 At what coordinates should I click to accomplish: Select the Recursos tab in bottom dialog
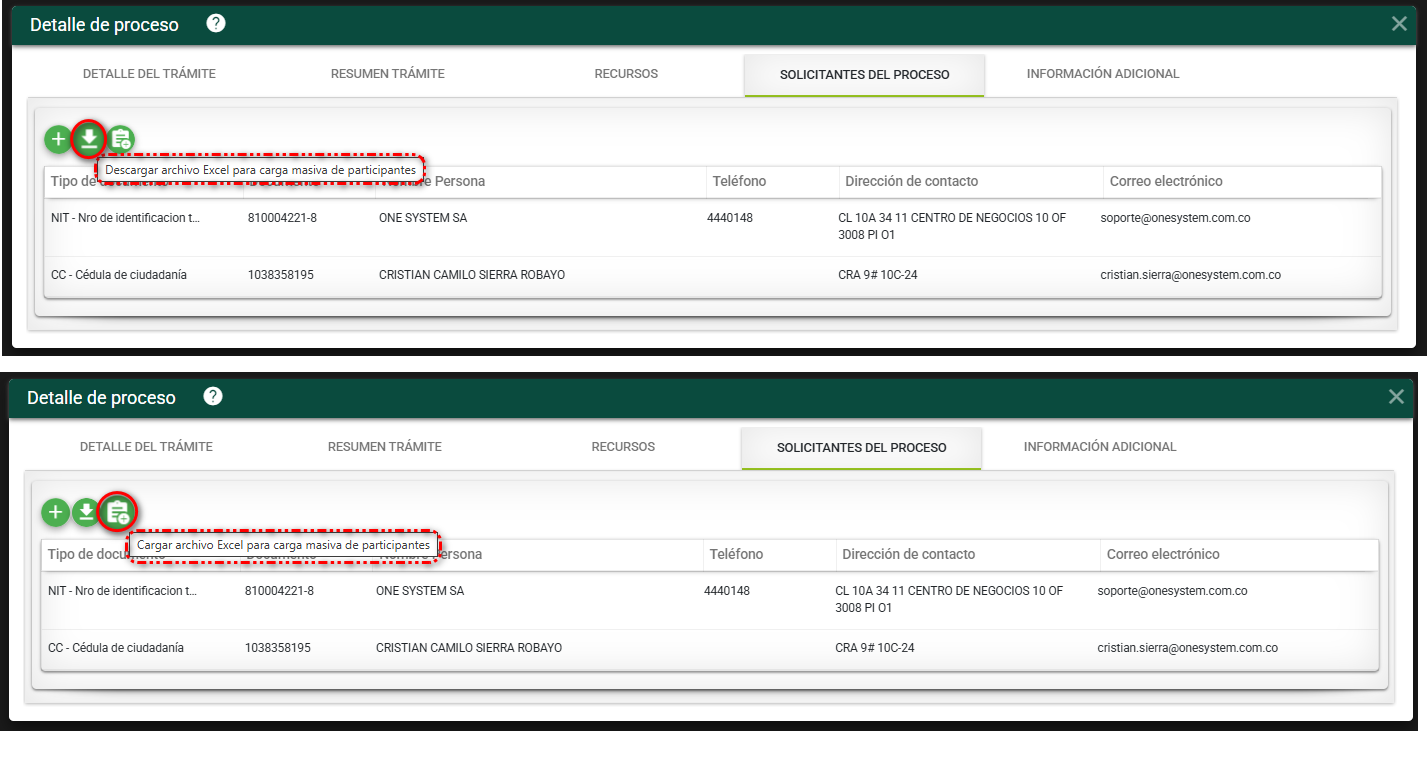tap(623, 447)
